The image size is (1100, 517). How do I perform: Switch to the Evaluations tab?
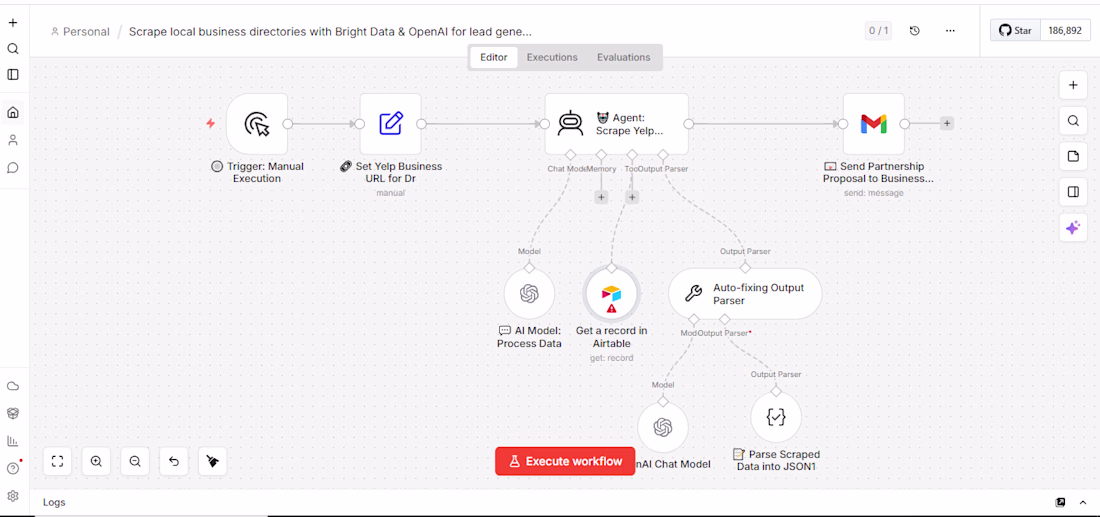624,58
